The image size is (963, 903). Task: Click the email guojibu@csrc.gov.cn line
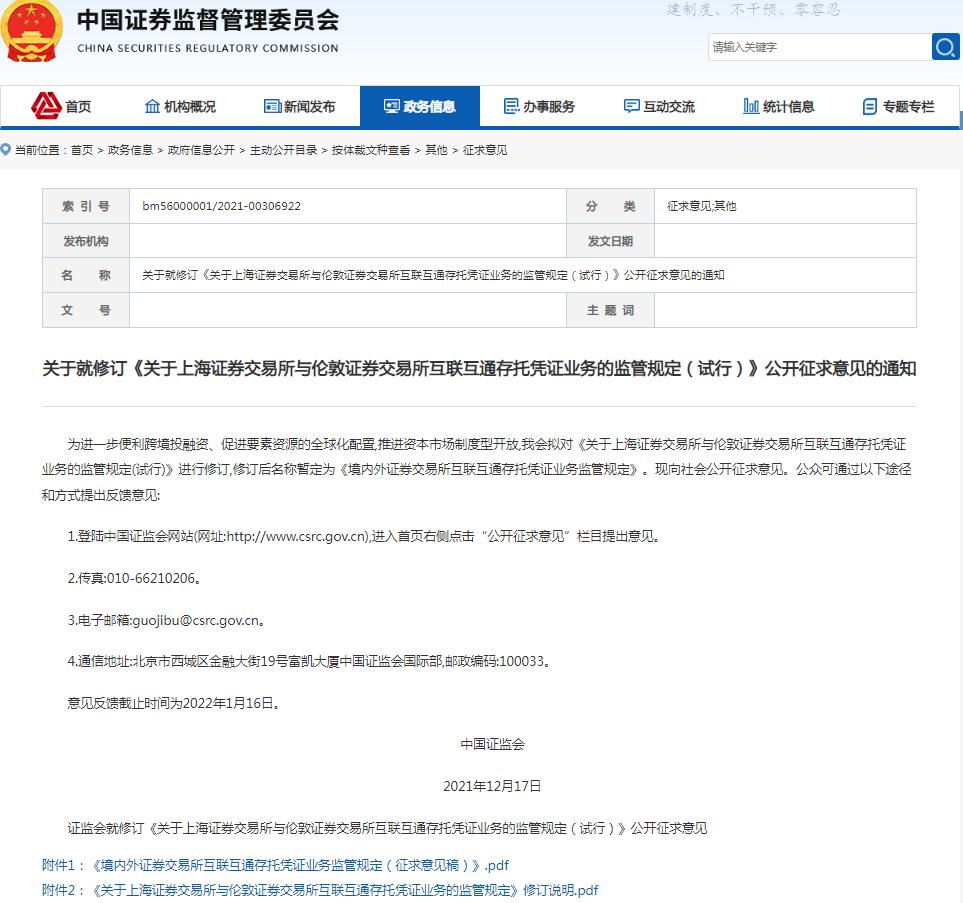click(x=166, y=620)
